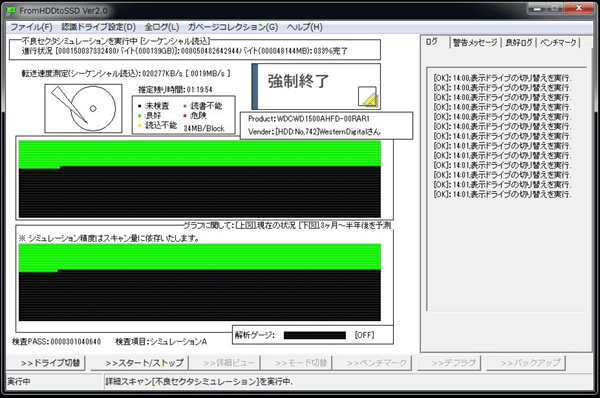Click the last [OK]: 14:01 log entry
Image resolution: width=600 pixels, height=398 pixels.
click(x=502, y=194)
